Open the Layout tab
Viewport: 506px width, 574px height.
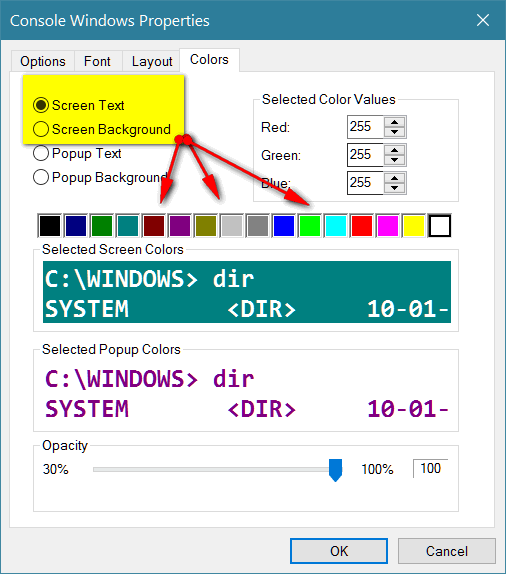152,61
